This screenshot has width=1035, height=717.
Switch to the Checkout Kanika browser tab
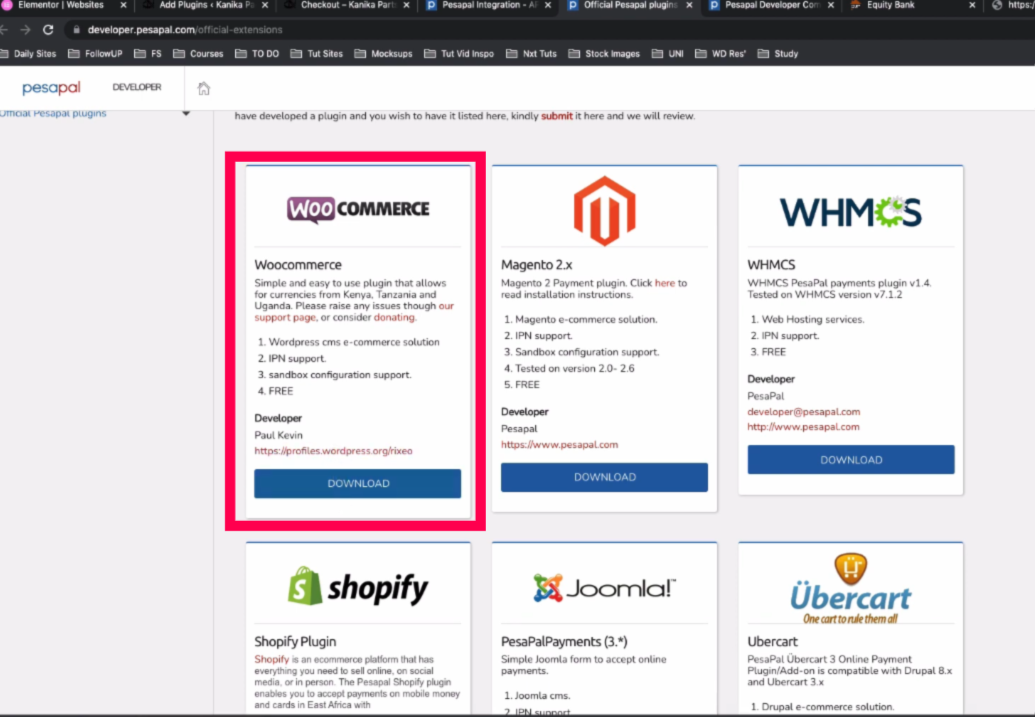(x=347, y=5)
